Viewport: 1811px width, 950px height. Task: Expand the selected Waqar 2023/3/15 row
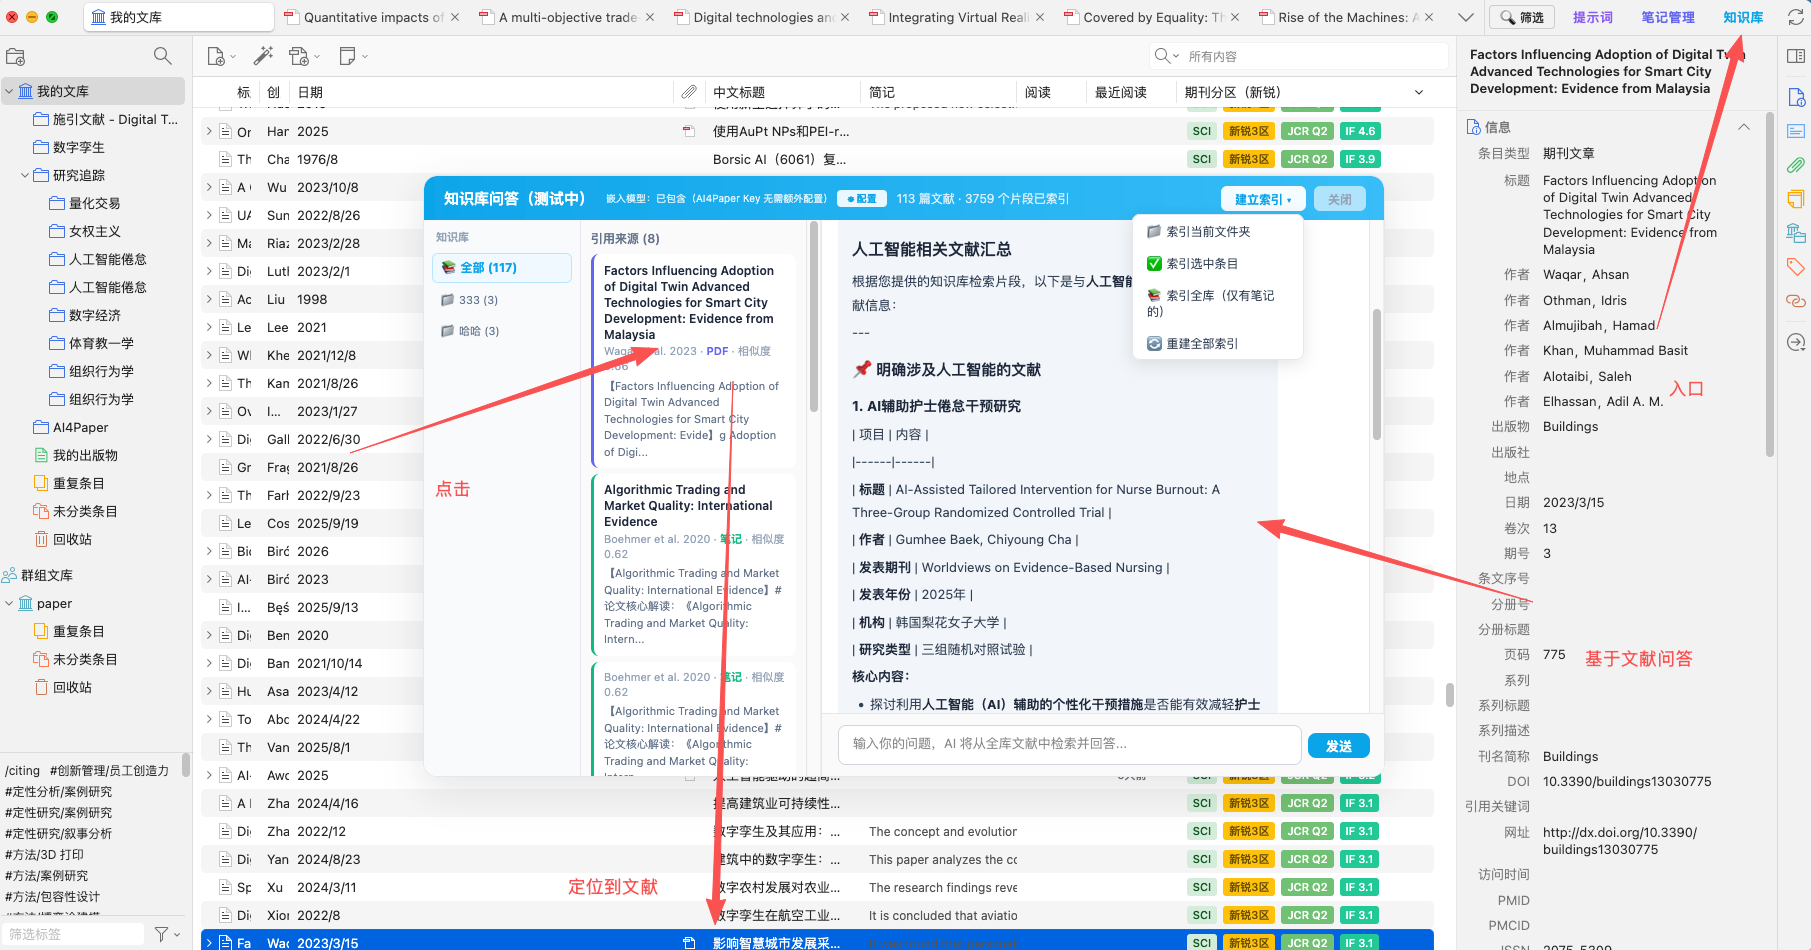tap(209, 942)
